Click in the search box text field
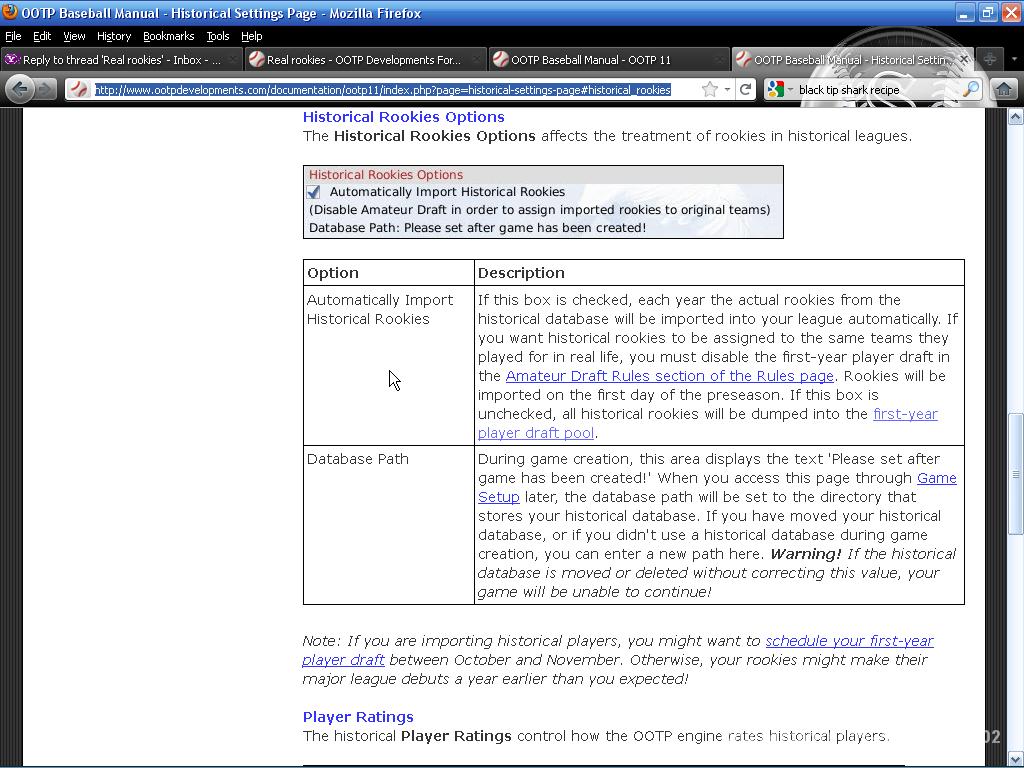Screen dimensions: 1024x768 (x=875, y=90)
